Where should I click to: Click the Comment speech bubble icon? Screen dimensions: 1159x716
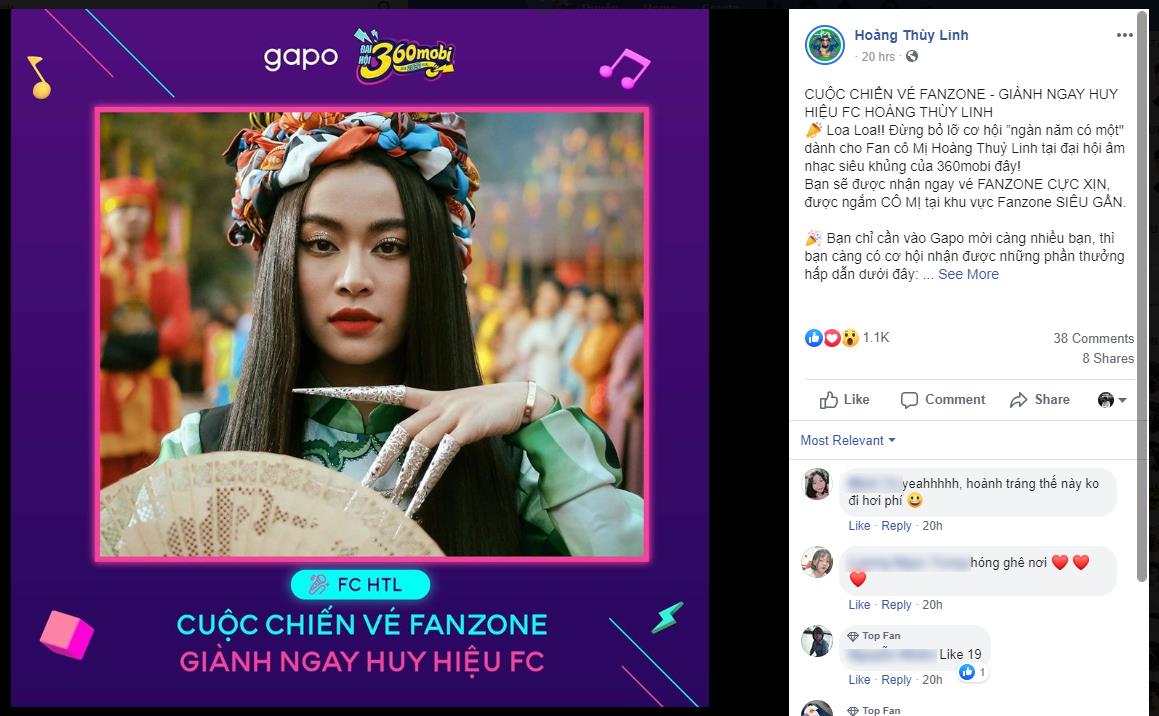[x=909, y=400]
